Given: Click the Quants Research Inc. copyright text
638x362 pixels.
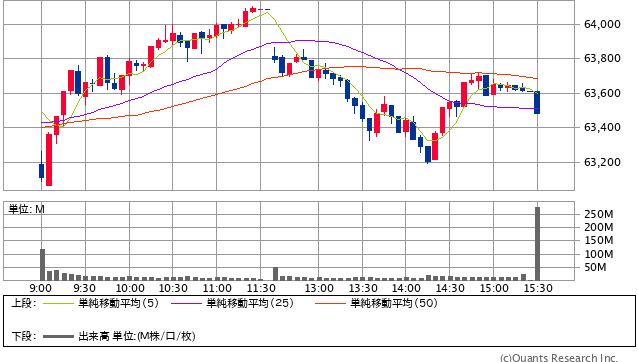Looking at the screenshot, I should (x=559, y=358).
